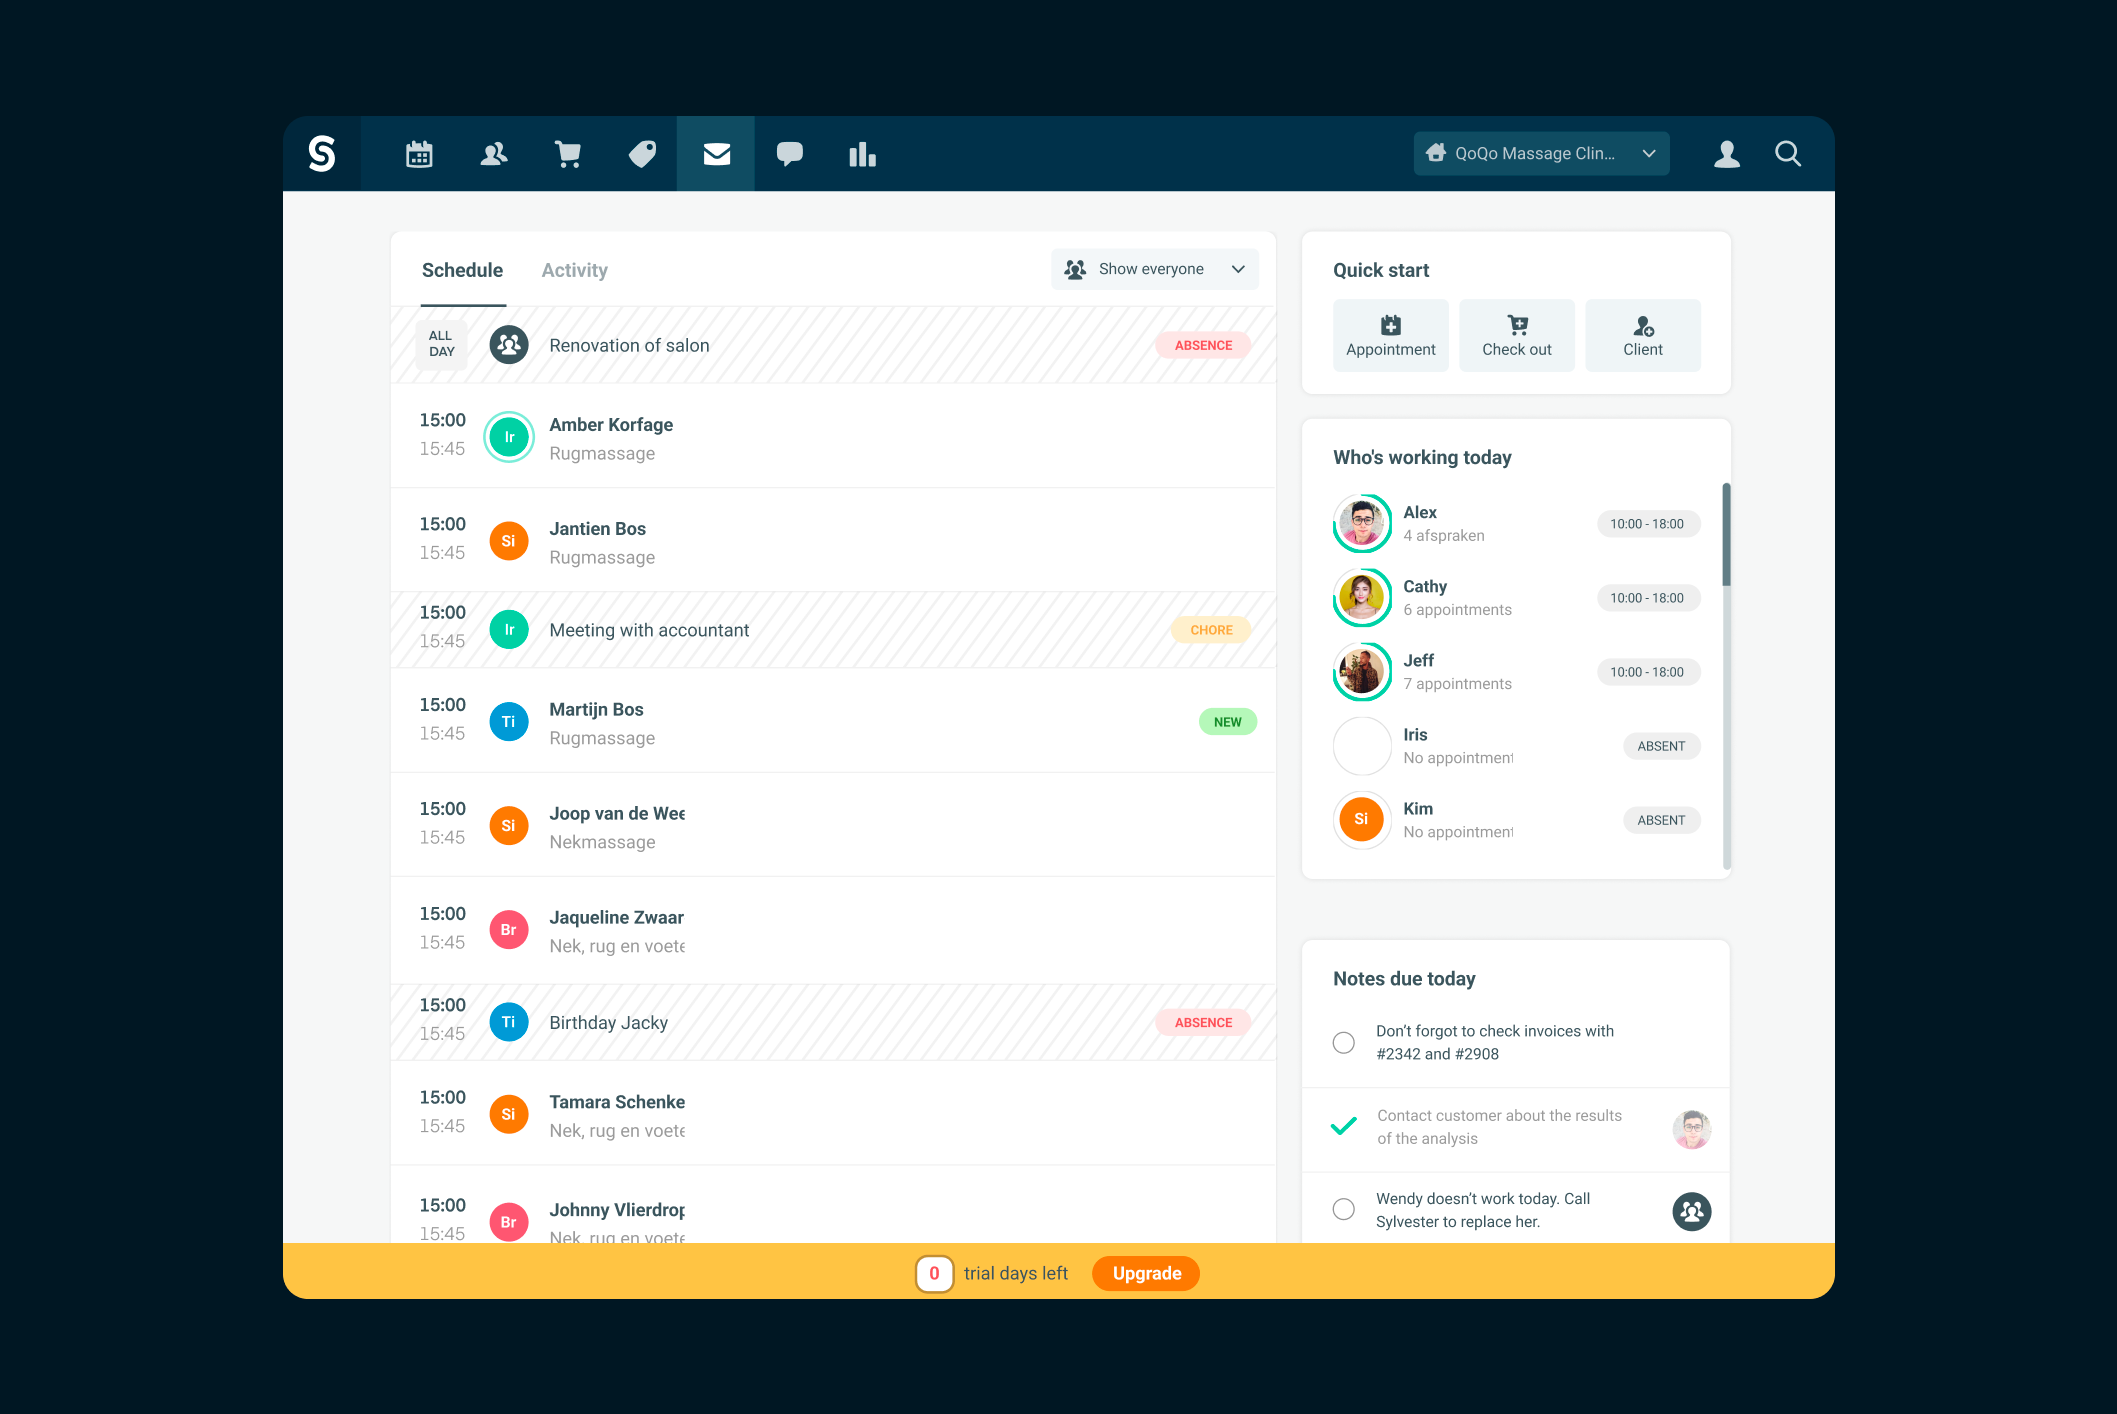
Task: Open the QoQo Massage Clinic selector
Action: [1541, 154]
